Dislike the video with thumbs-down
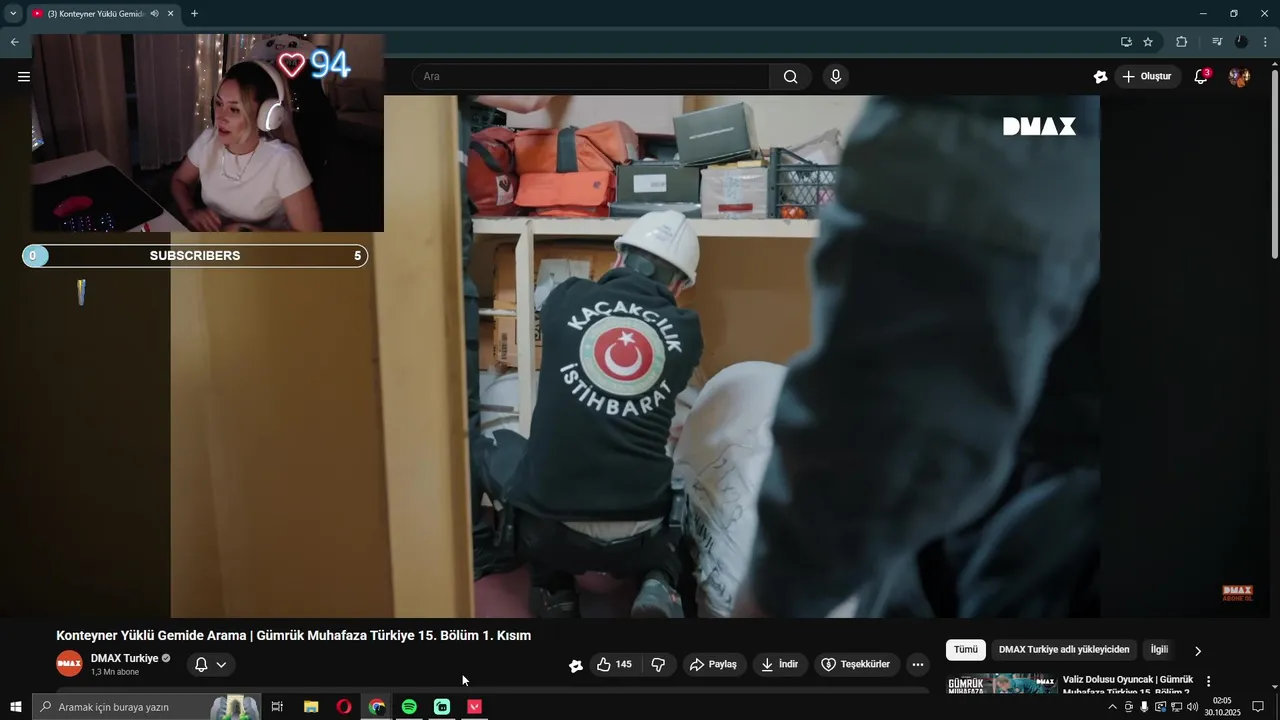 [658, 664]
